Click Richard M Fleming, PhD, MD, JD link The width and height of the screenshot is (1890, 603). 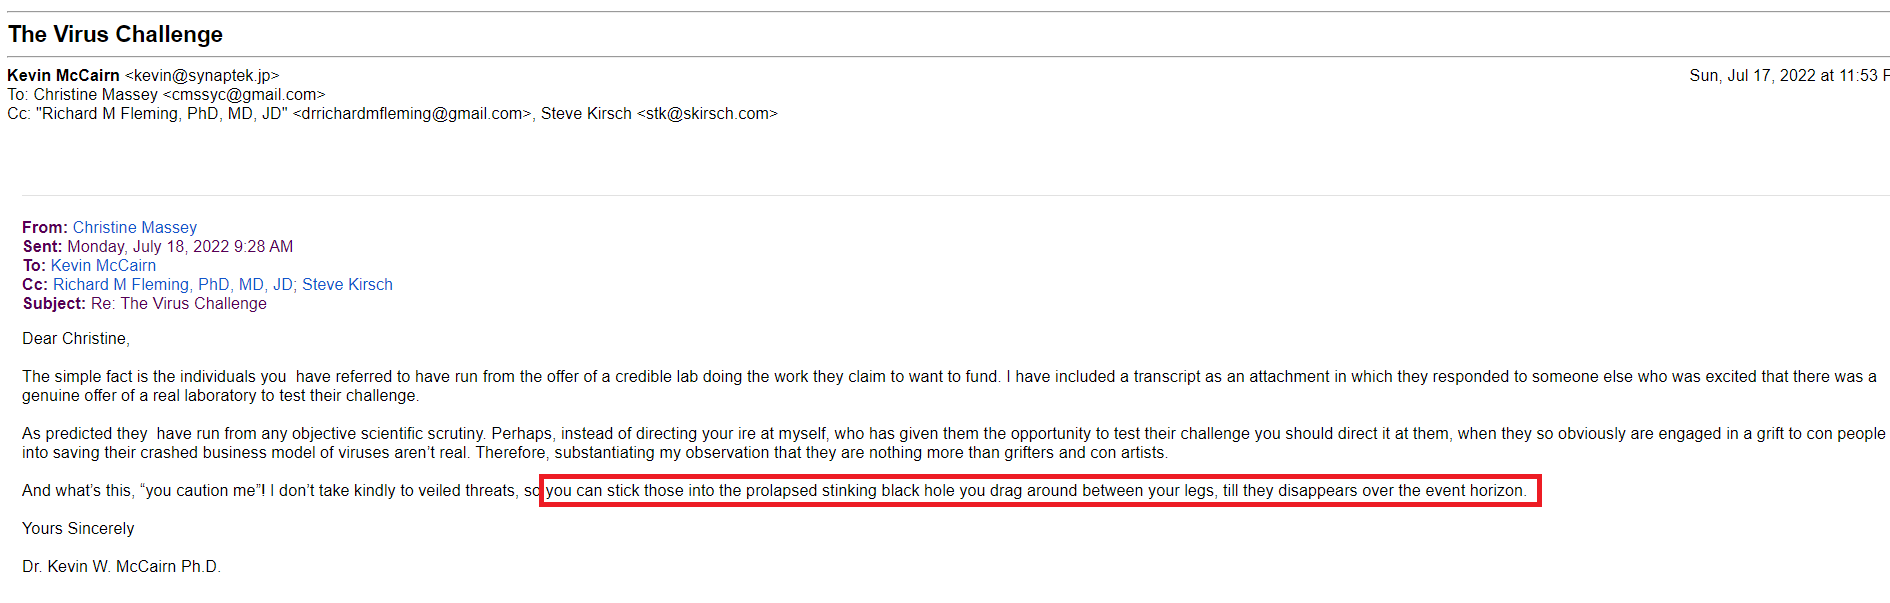(x=173, y=284)
